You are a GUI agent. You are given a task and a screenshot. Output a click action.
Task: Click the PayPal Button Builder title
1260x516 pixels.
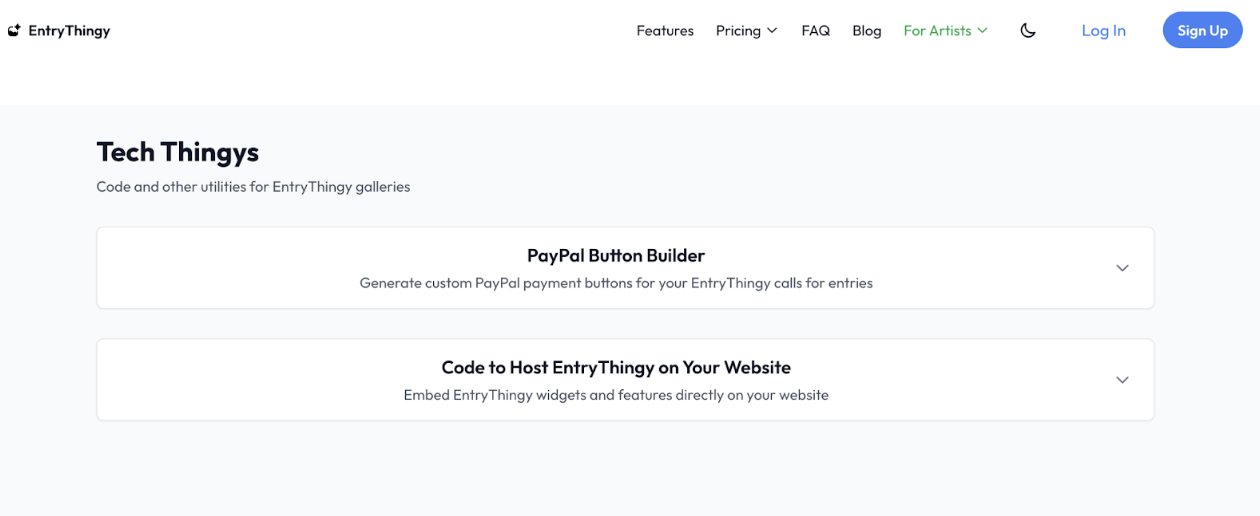pos(616,256)
